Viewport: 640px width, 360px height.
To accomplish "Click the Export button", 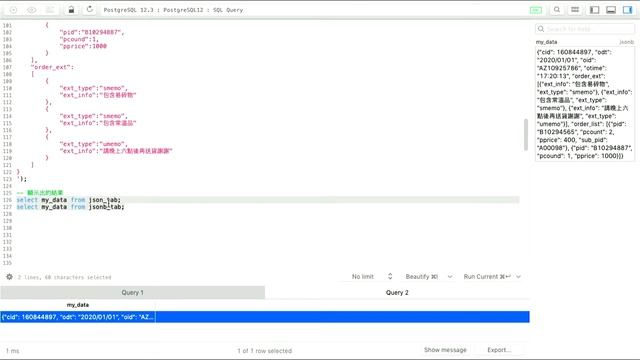I will tap(499, 350).
